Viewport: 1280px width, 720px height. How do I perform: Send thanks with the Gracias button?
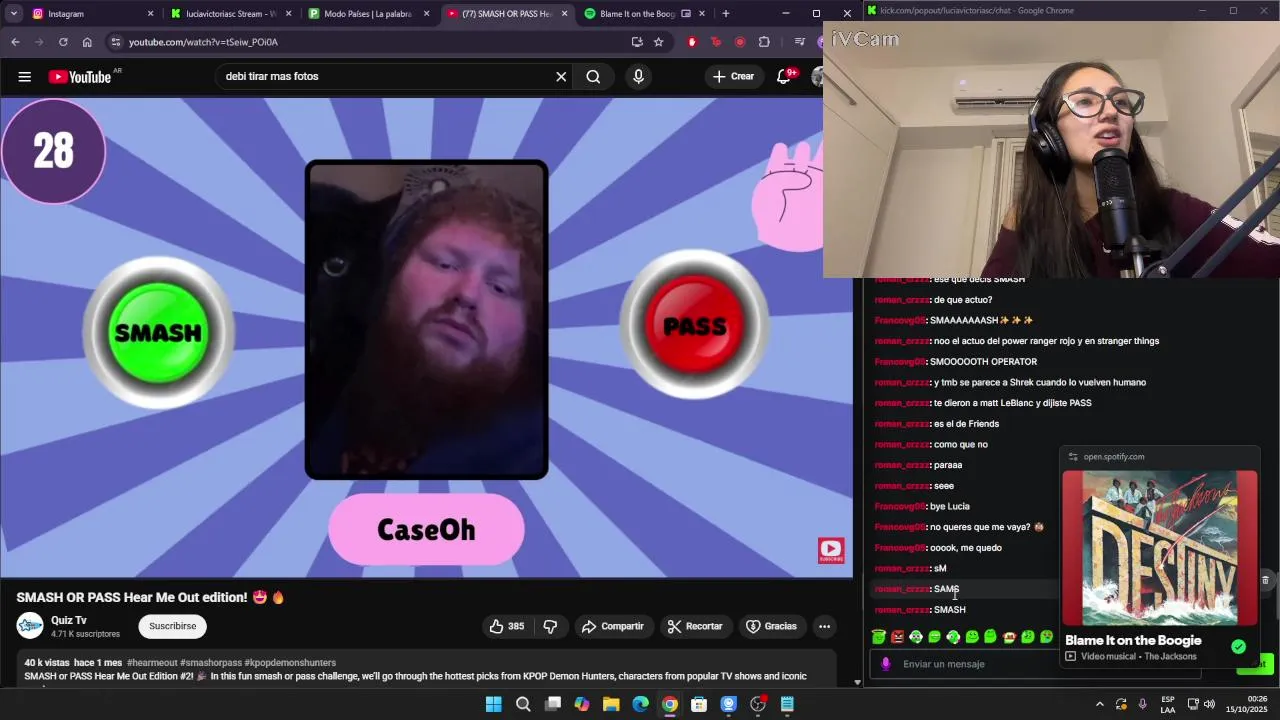click(x=771, y=626)
